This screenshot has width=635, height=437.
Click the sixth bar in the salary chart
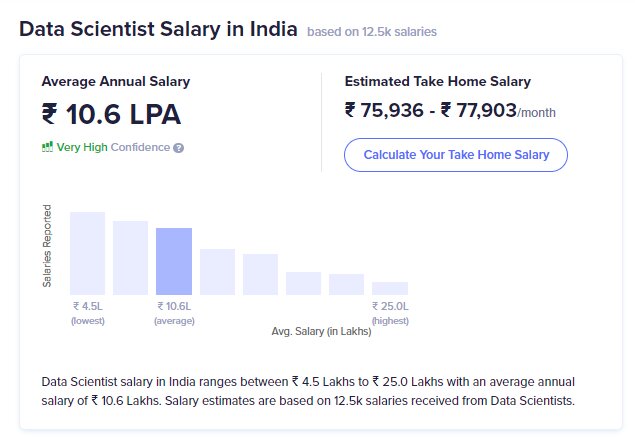click(x=303, y=283)
